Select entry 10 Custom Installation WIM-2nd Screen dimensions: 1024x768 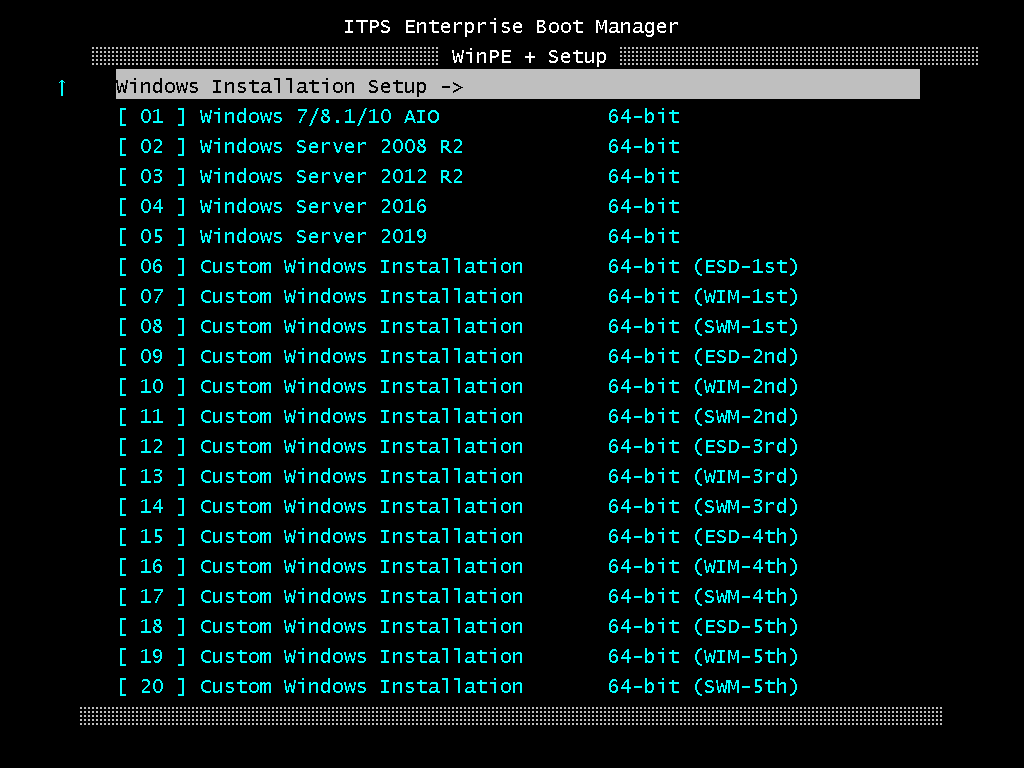[458, 387]
